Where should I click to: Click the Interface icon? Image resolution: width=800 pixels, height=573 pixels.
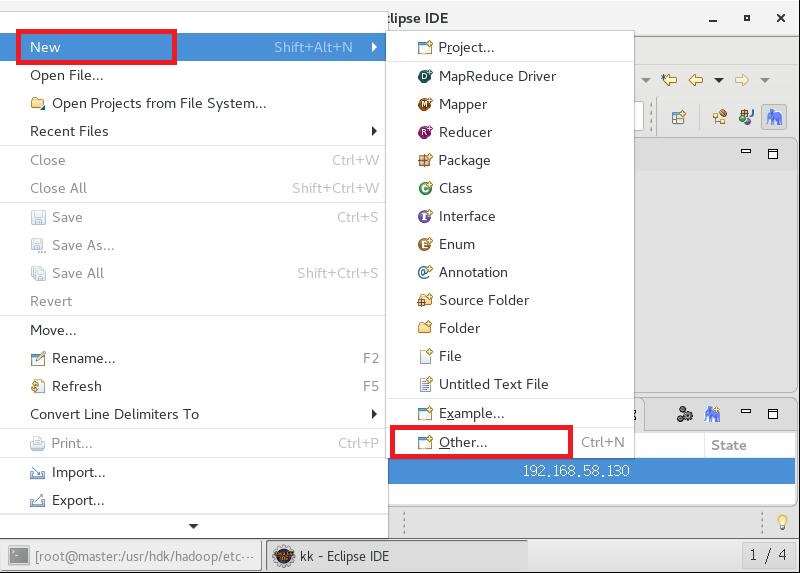(x=425, y=216)
